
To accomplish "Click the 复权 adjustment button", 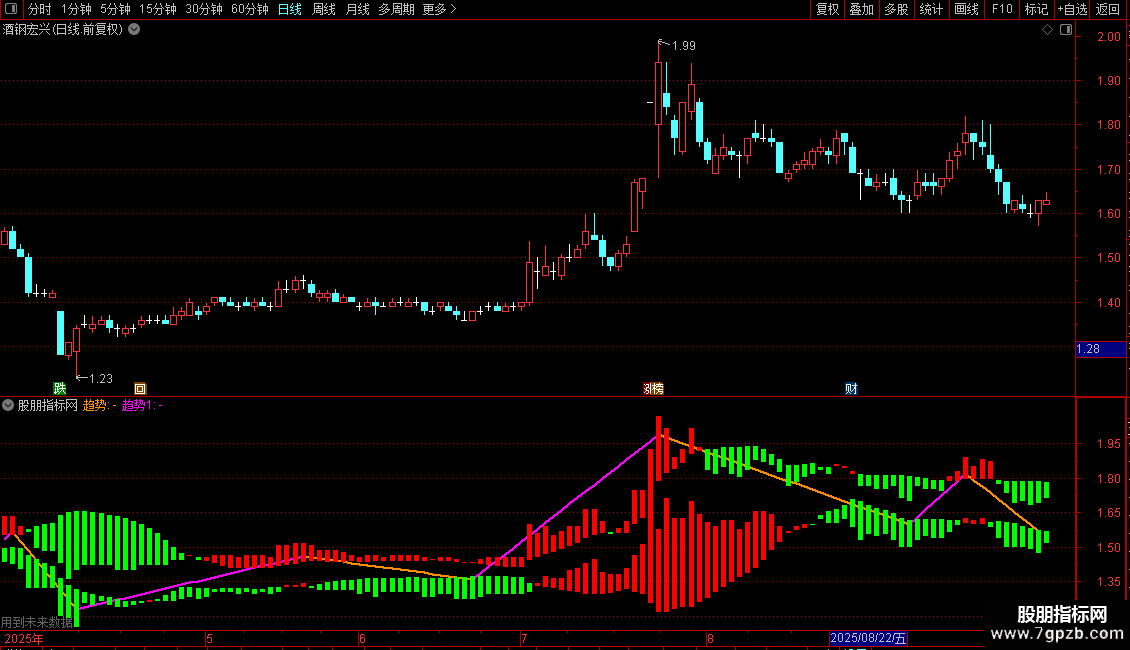I will 827,9.
